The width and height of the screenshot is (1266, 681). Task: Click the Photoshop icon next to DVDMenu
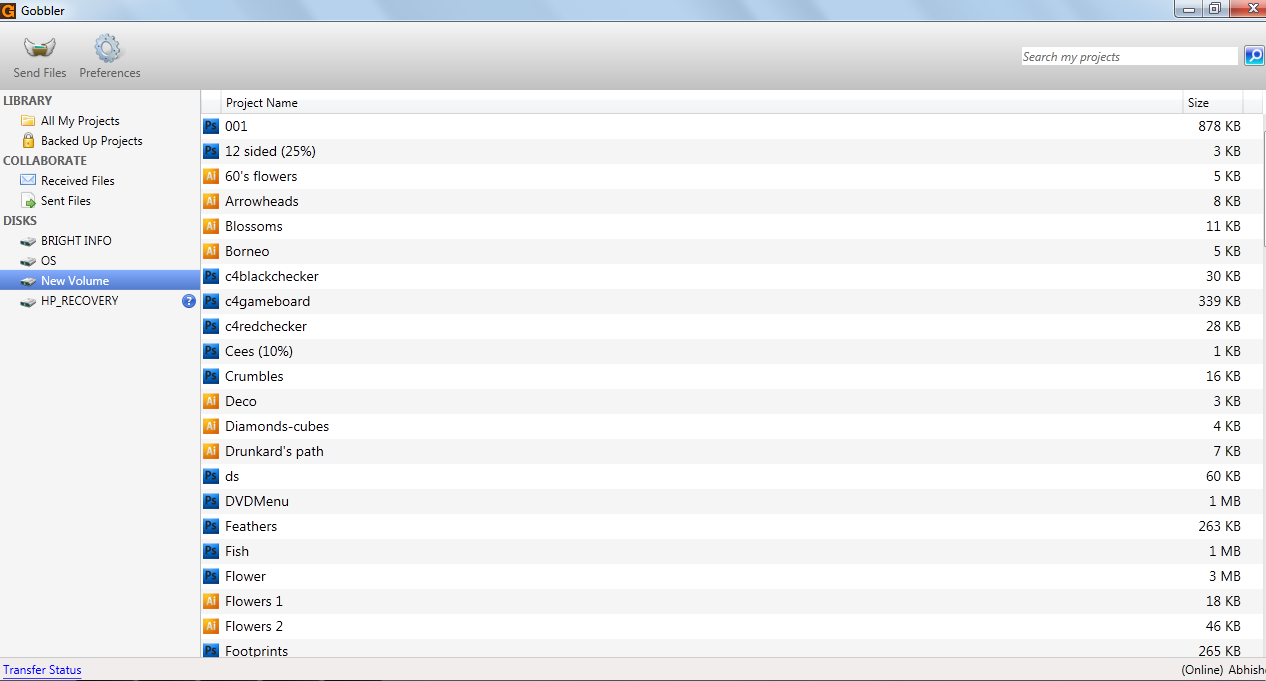pyautogui.click(x=211, y=501)
